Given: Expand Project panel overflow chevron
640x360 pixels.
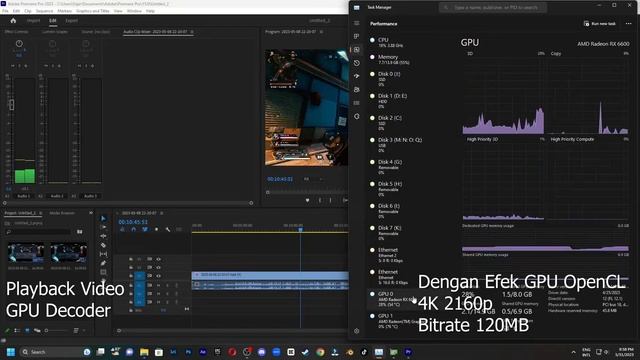Looking at the screenshot, I should [91, 213].
